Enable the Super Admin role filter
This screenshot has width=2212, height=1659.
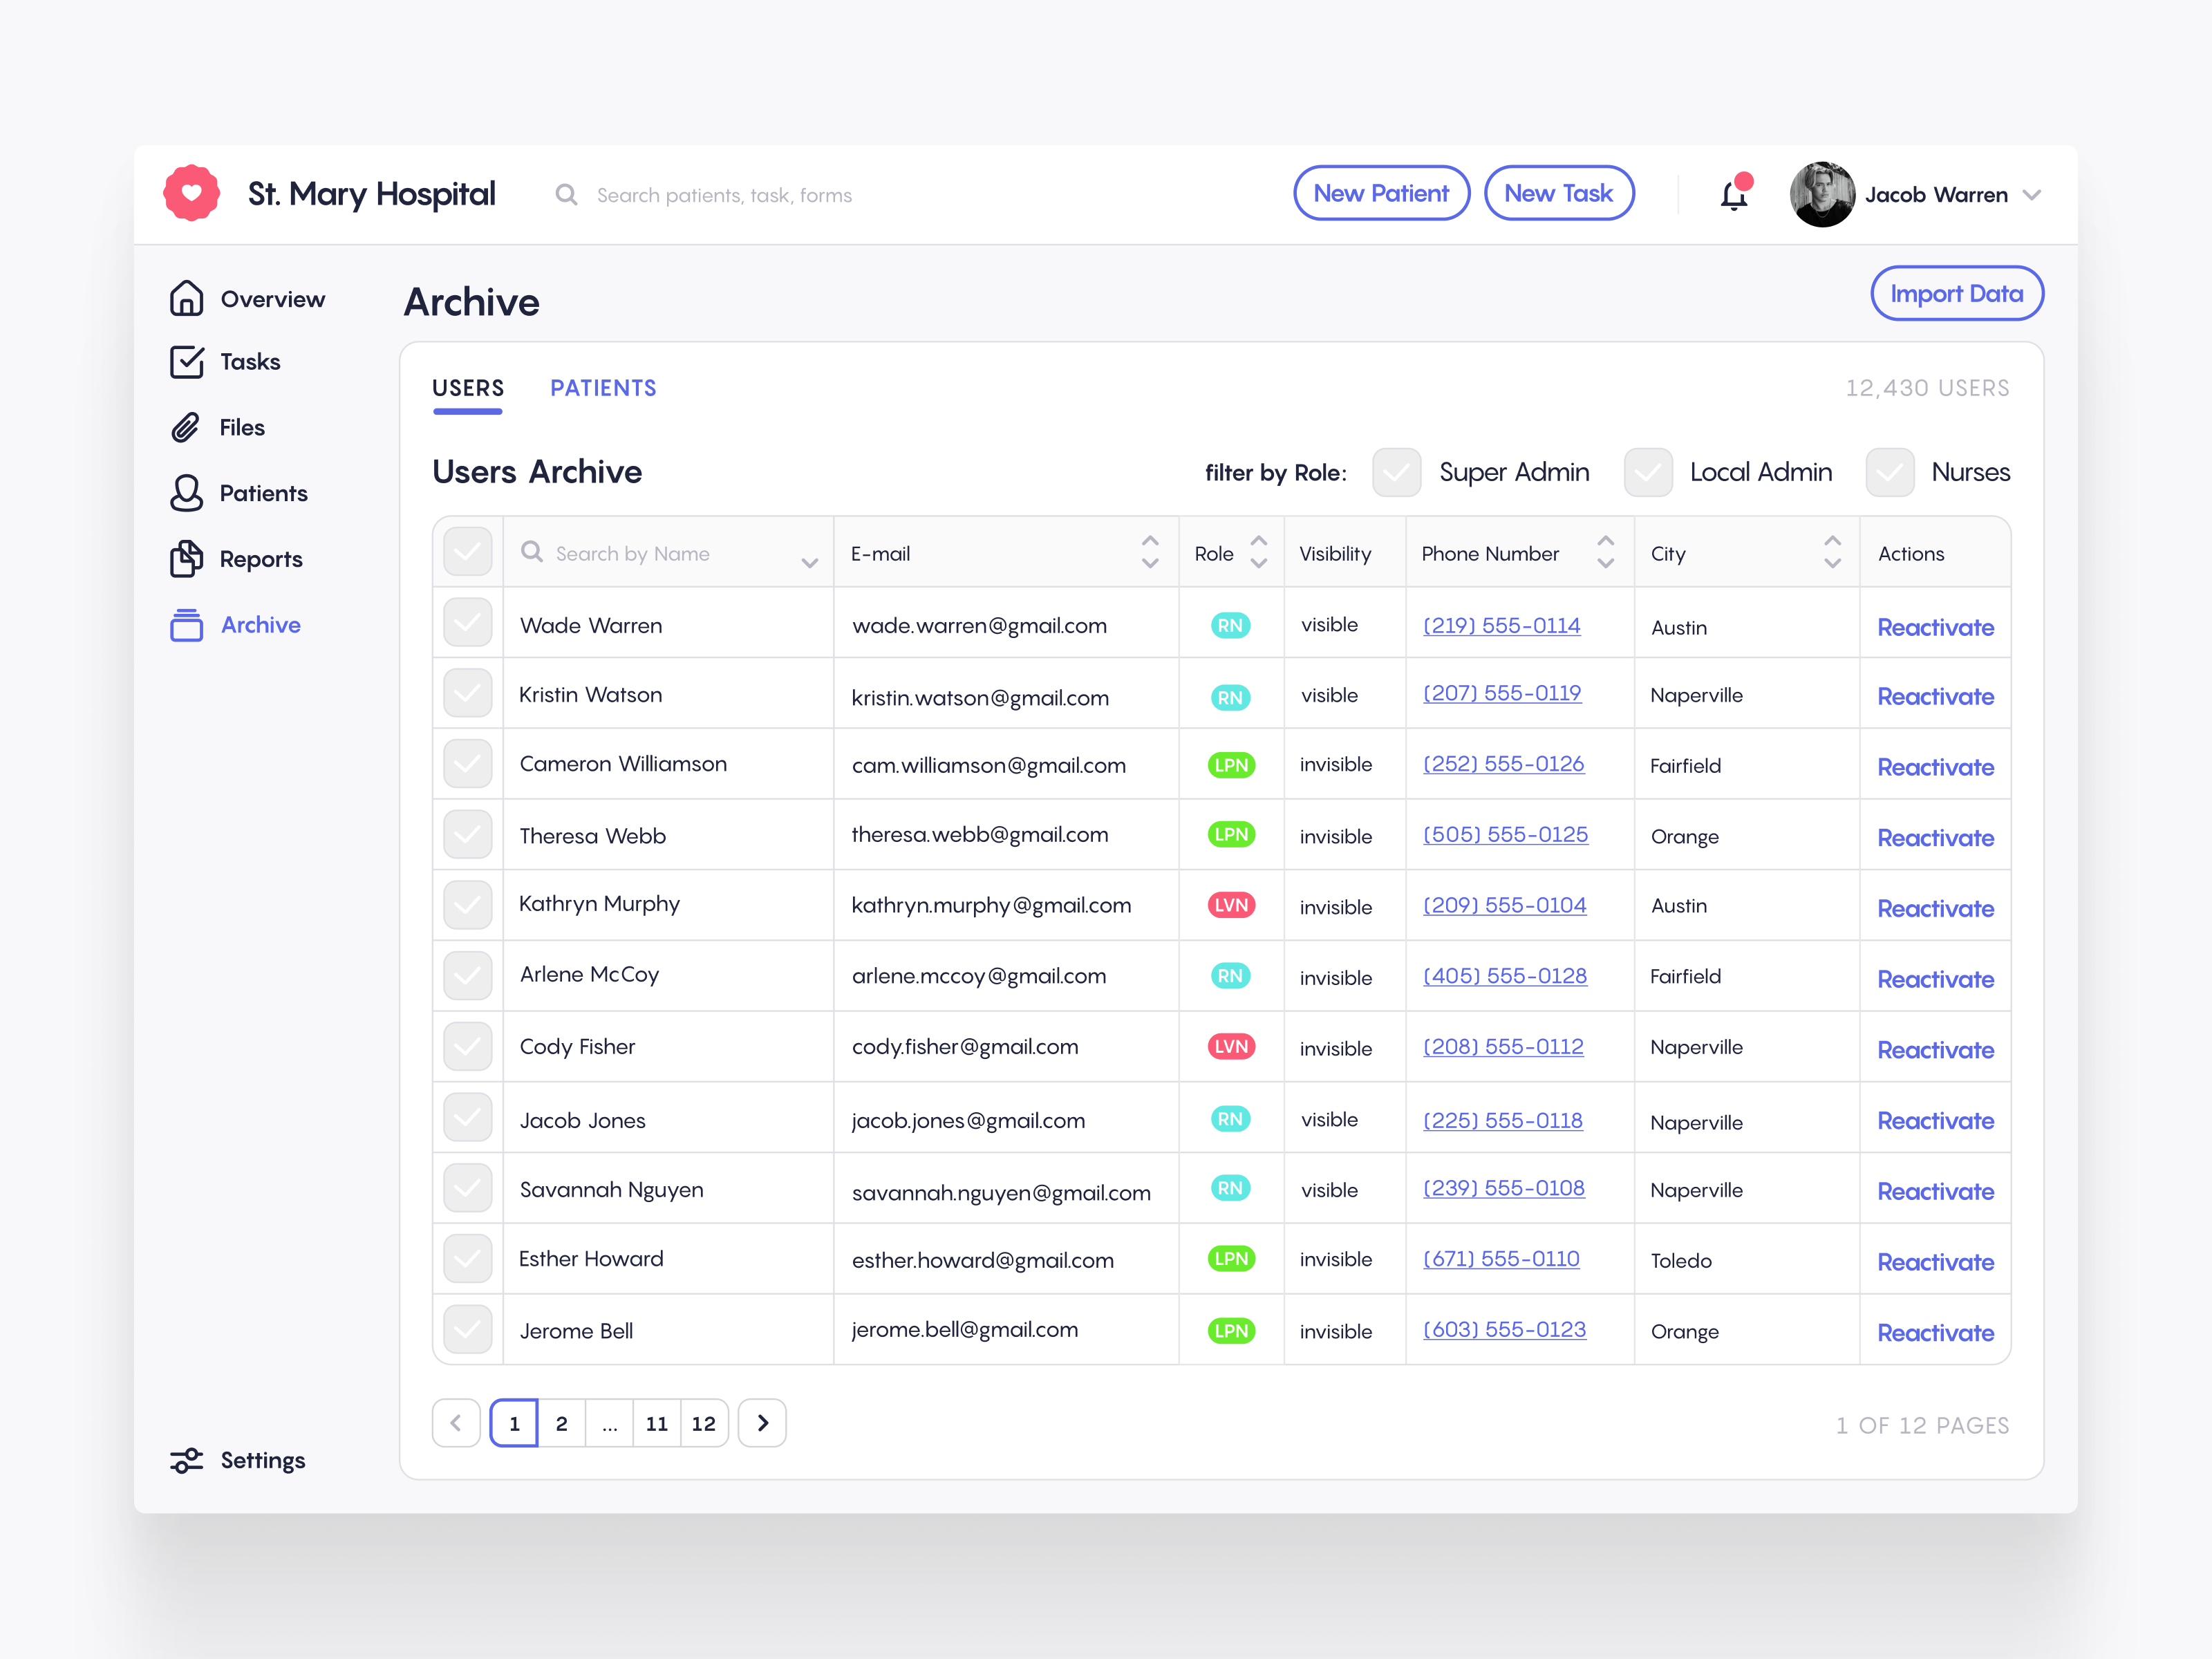click(x=1396, y=472)
